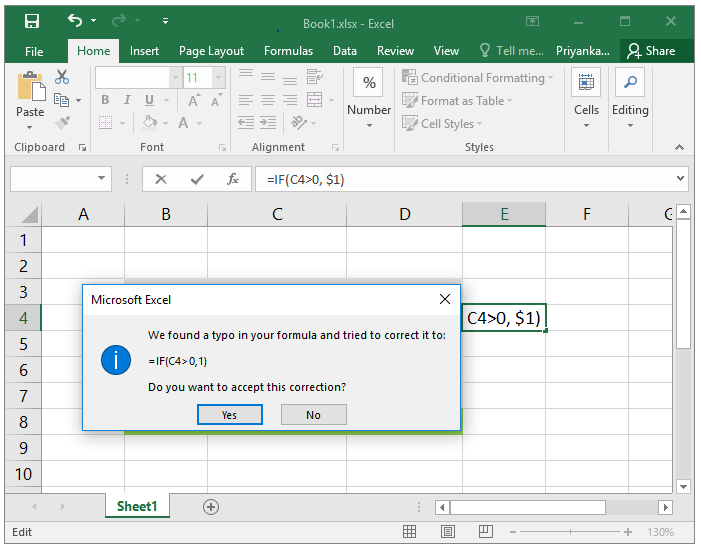Click the Wrap Text icon

(x=315, y=77)
